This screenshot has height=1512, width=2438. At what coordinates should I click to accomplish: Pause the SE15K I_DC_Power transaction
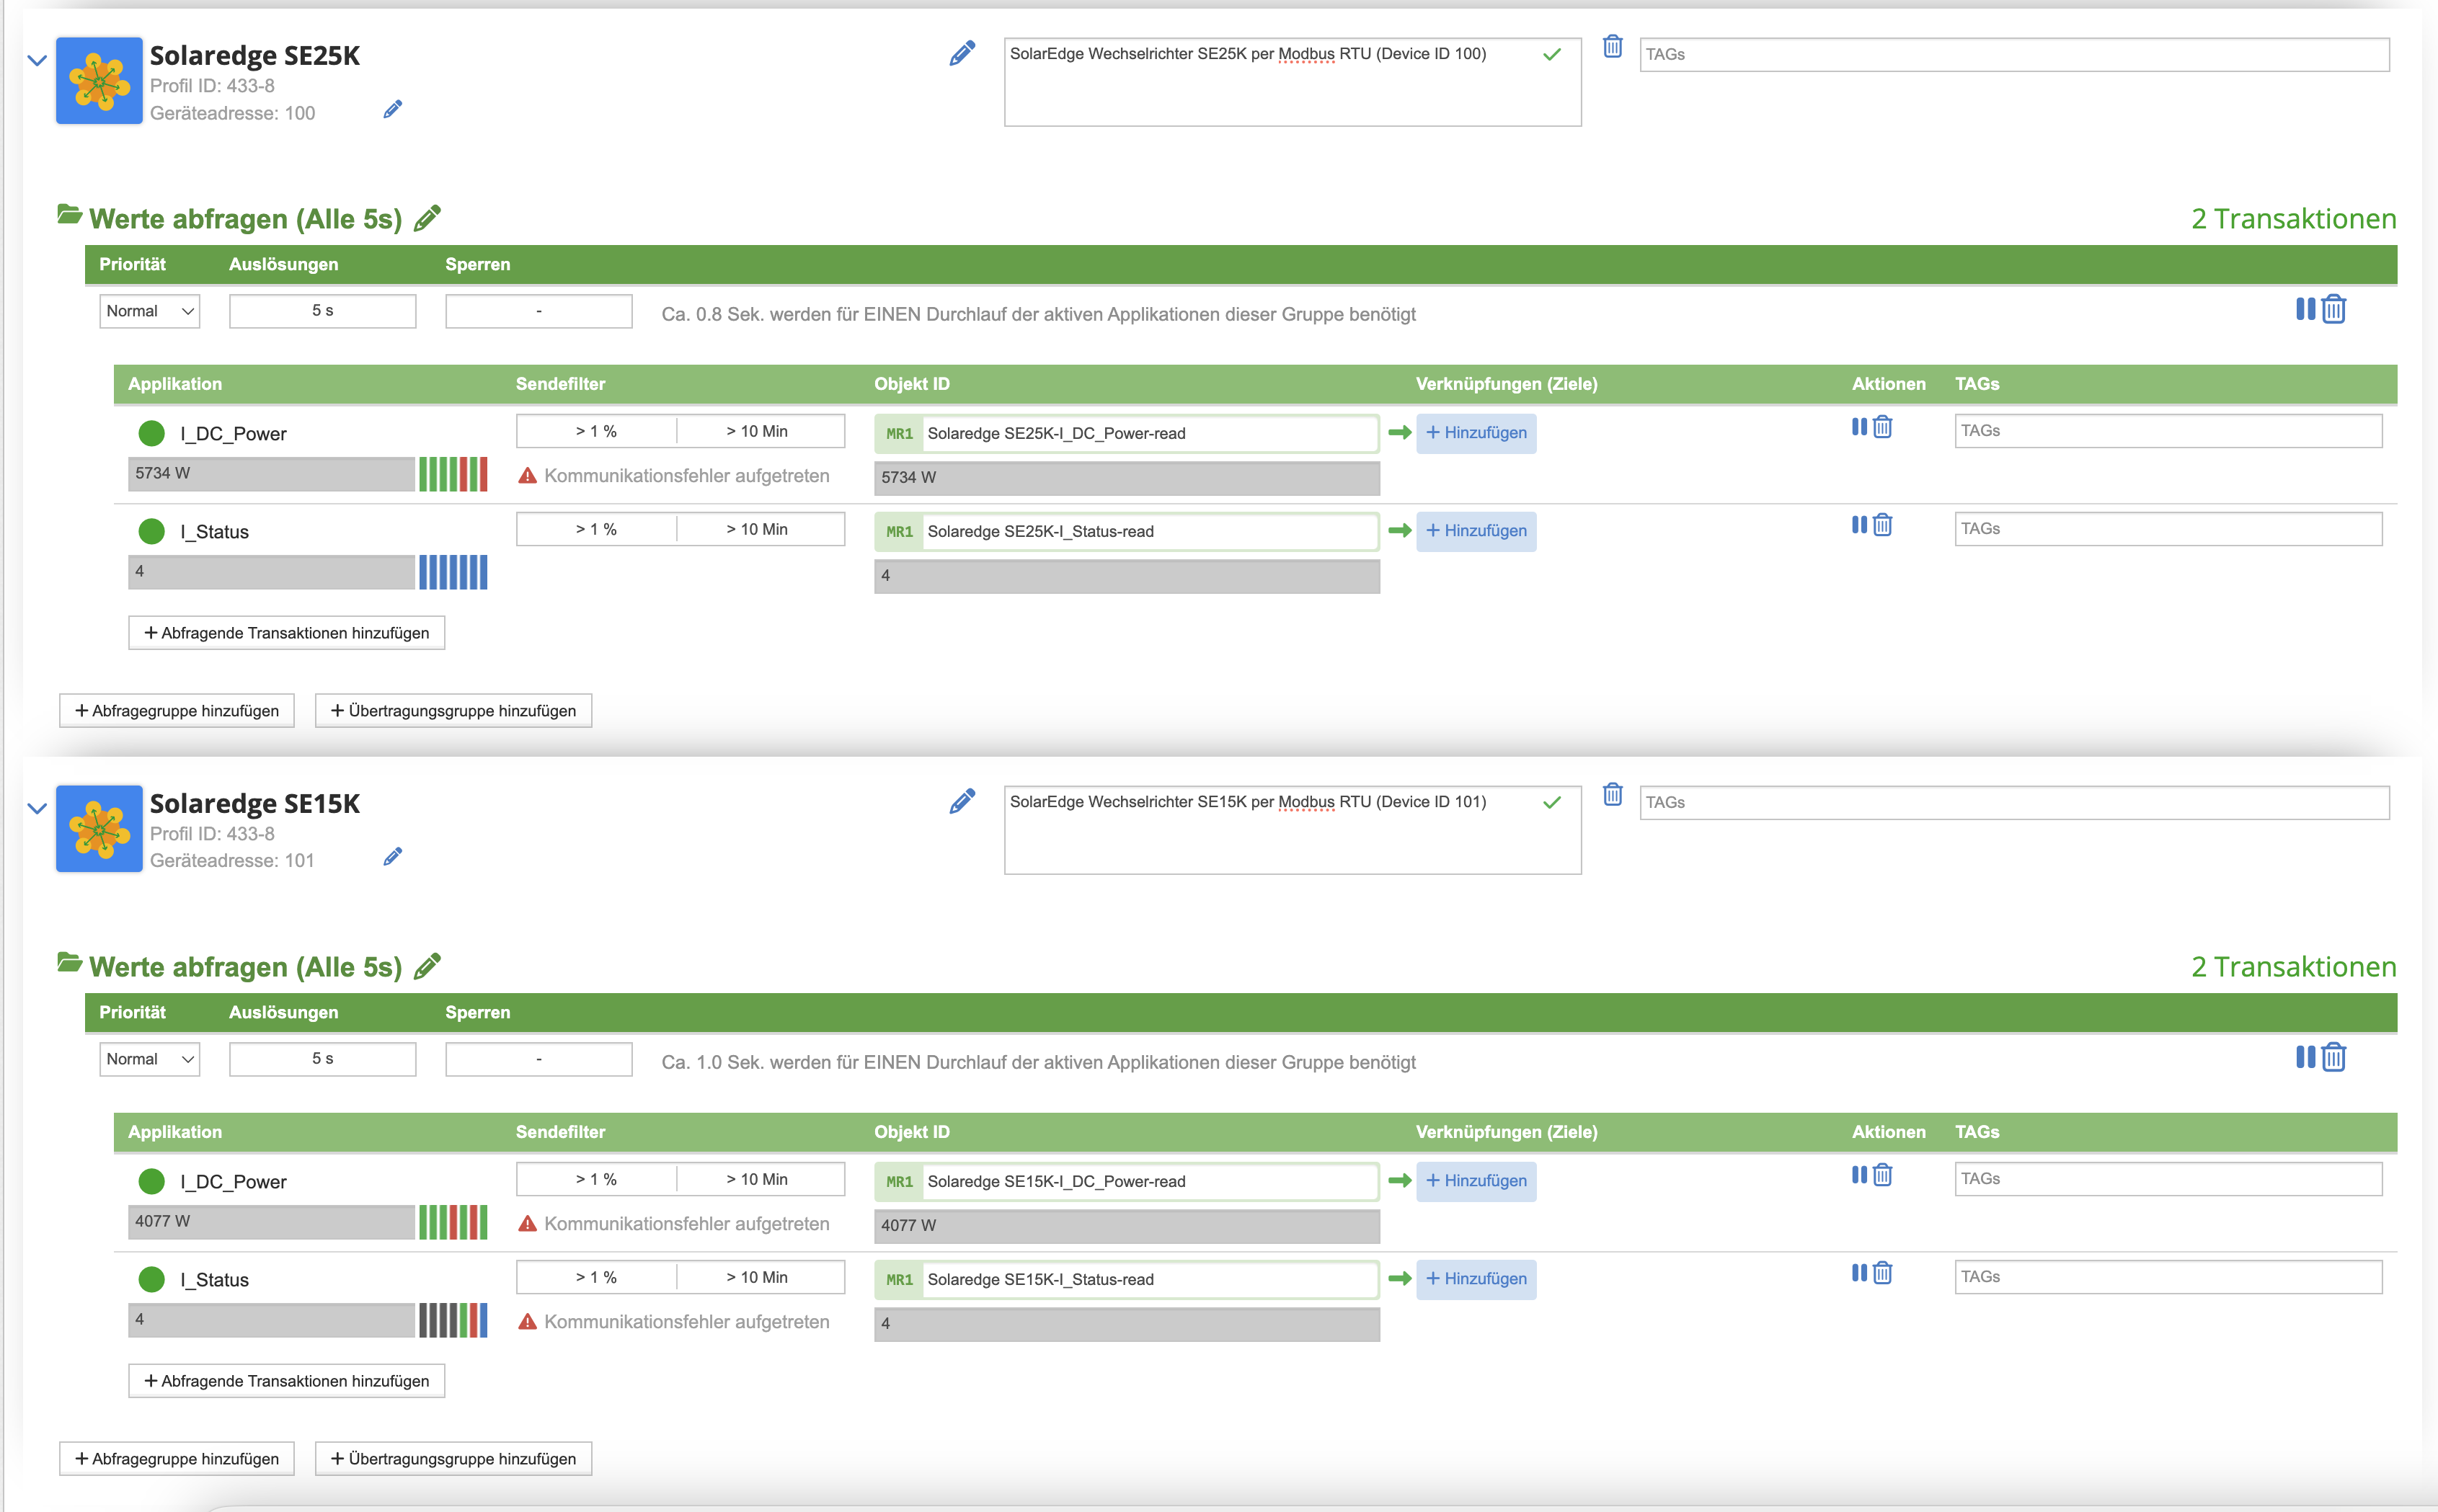[x=1859, y=1175]
